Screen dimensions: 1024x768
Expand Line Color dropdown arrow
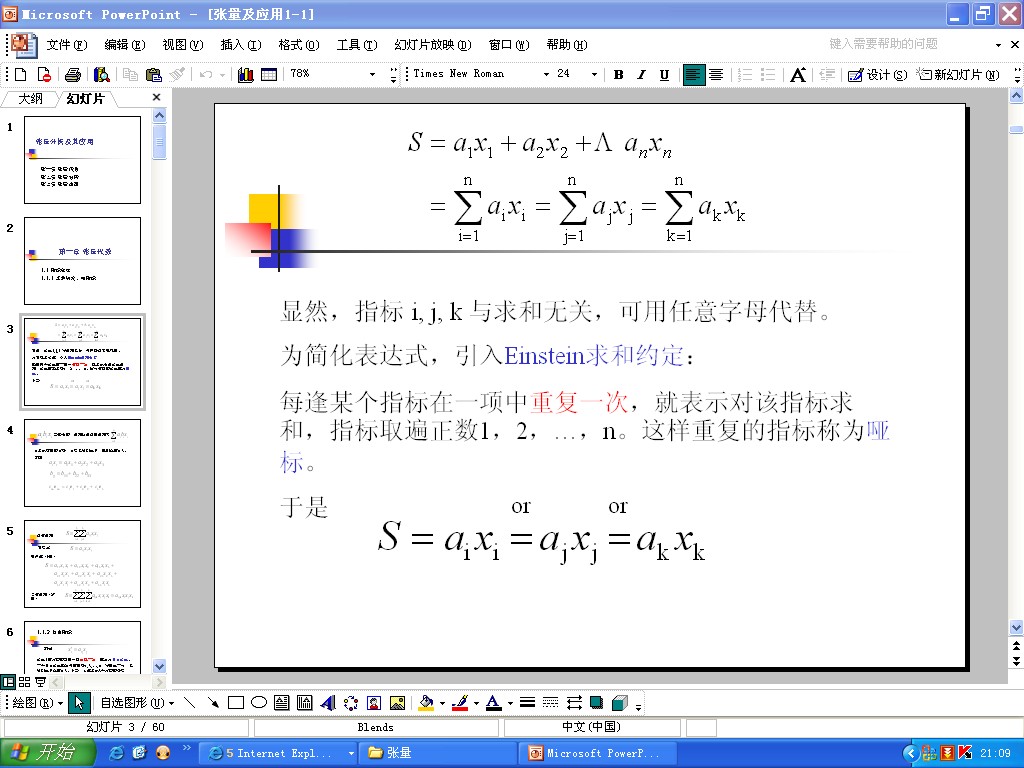click(476, 703)
